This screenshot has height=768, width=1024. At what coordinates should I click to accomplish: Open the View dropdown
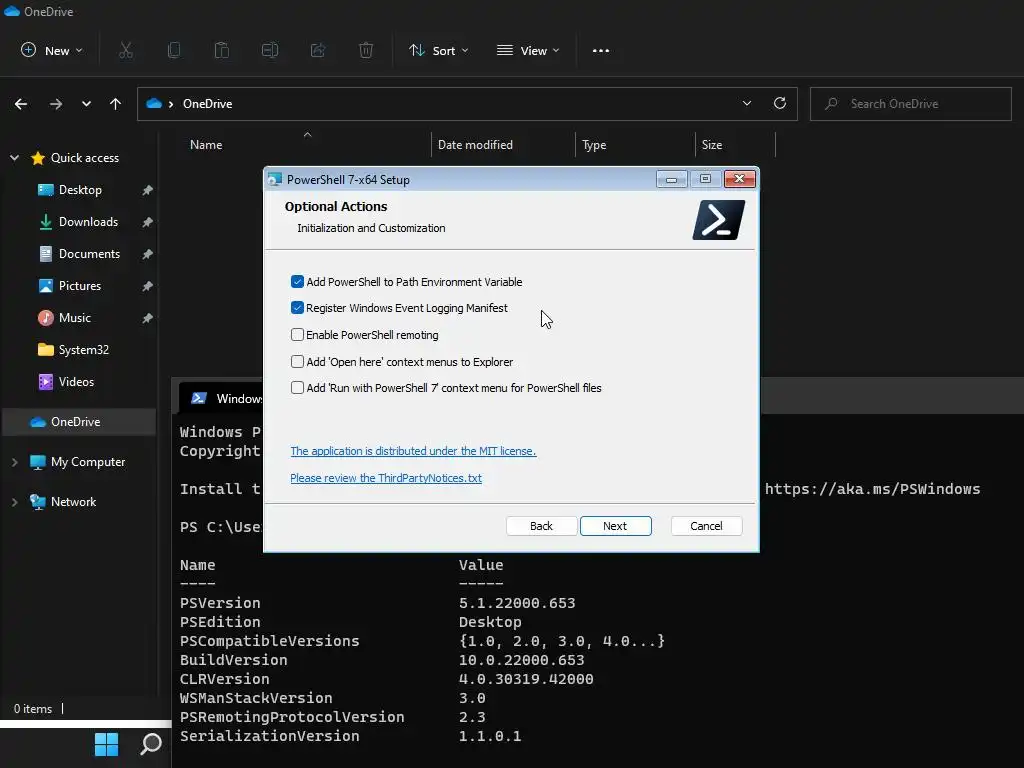528,50
